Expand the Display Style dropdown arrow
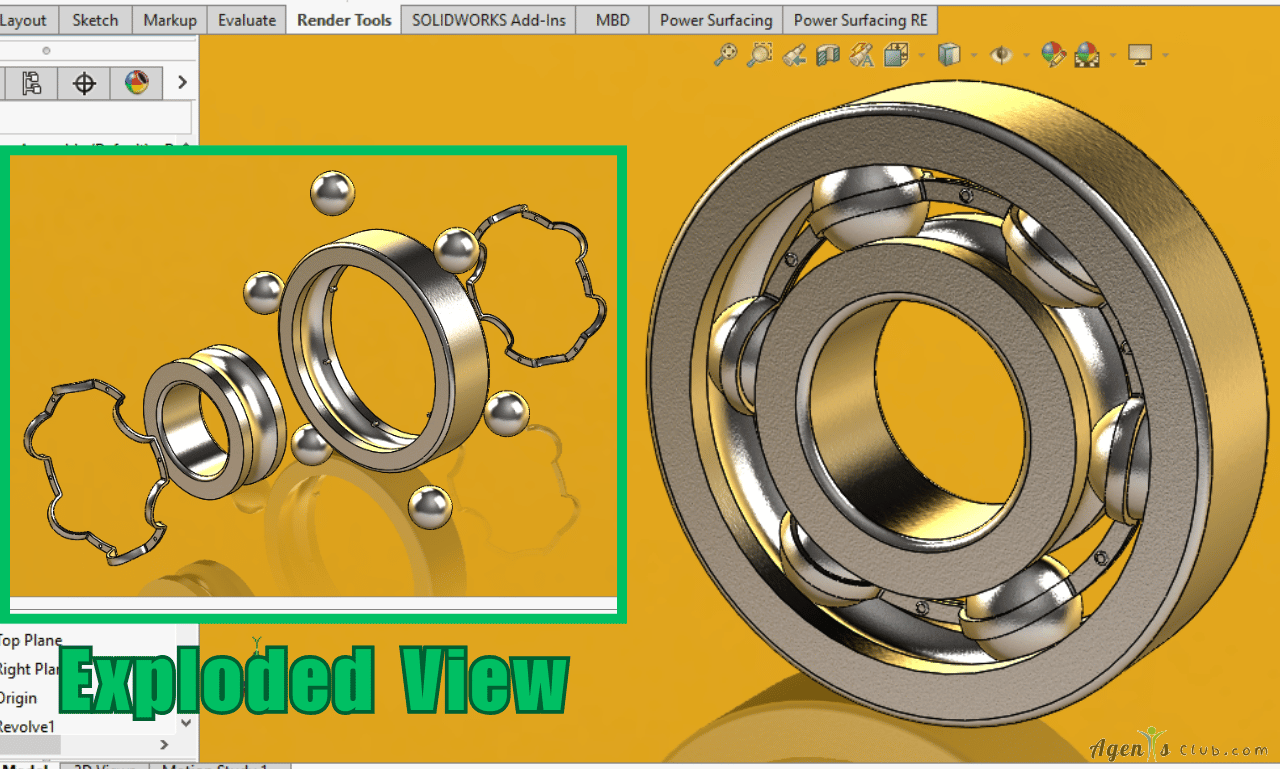The image size is (1280, 769). (x=973, y=55)
